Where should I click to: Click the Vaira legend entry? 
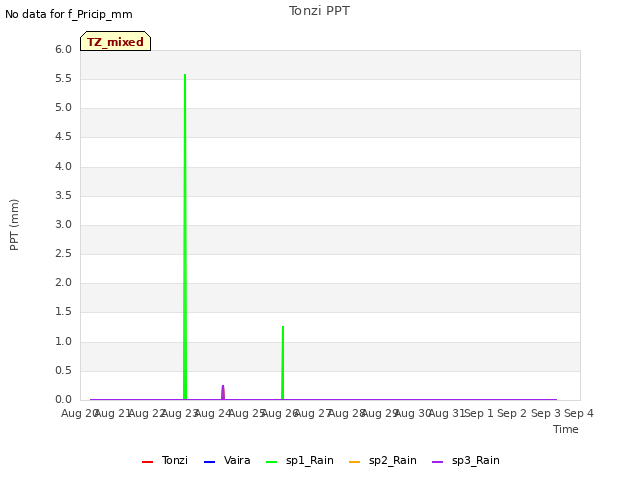pyautogui.click(x=227, y=460)
